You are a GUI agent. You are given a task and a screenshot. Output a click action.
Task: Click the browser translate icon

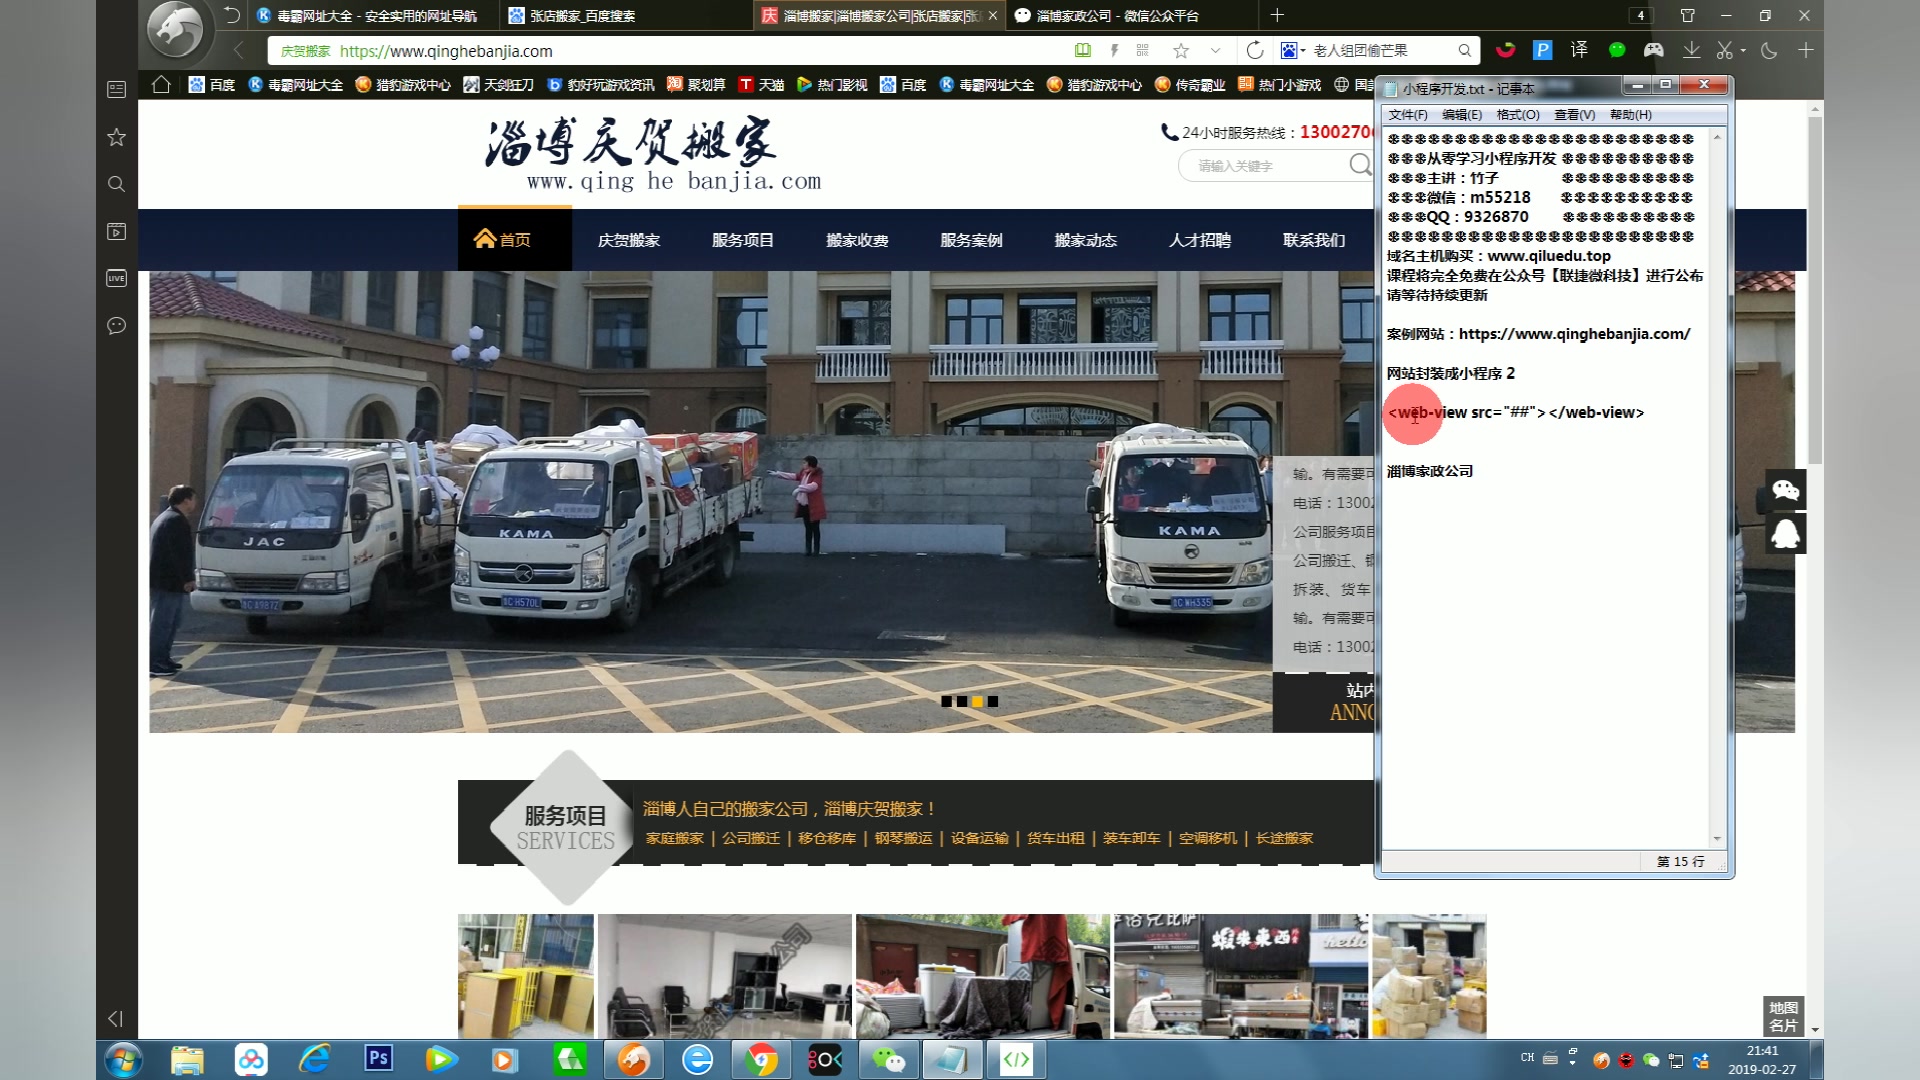1577,50
